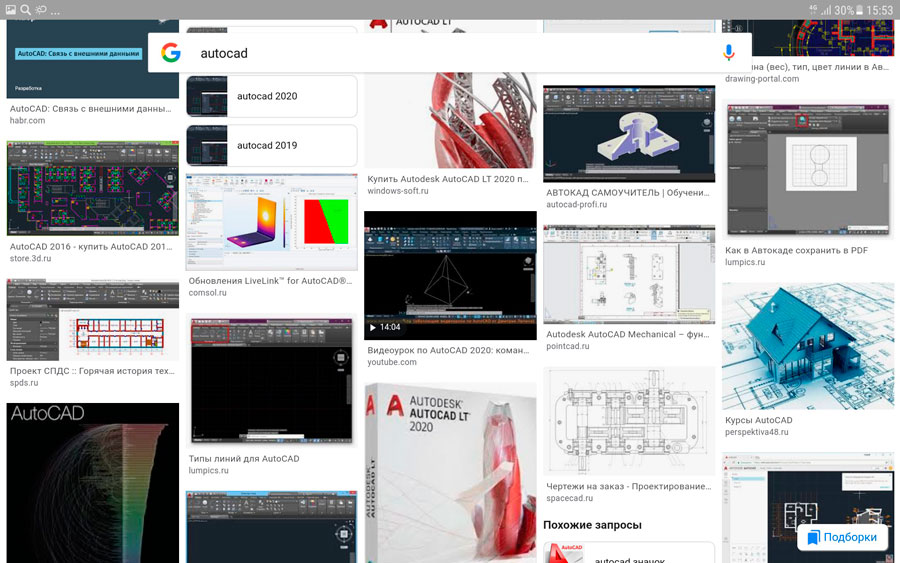Open 'Типы линий для AutoCAD' caption link
Image resolution: width=900 pixels, height=563 pixels.
[244, 459]
